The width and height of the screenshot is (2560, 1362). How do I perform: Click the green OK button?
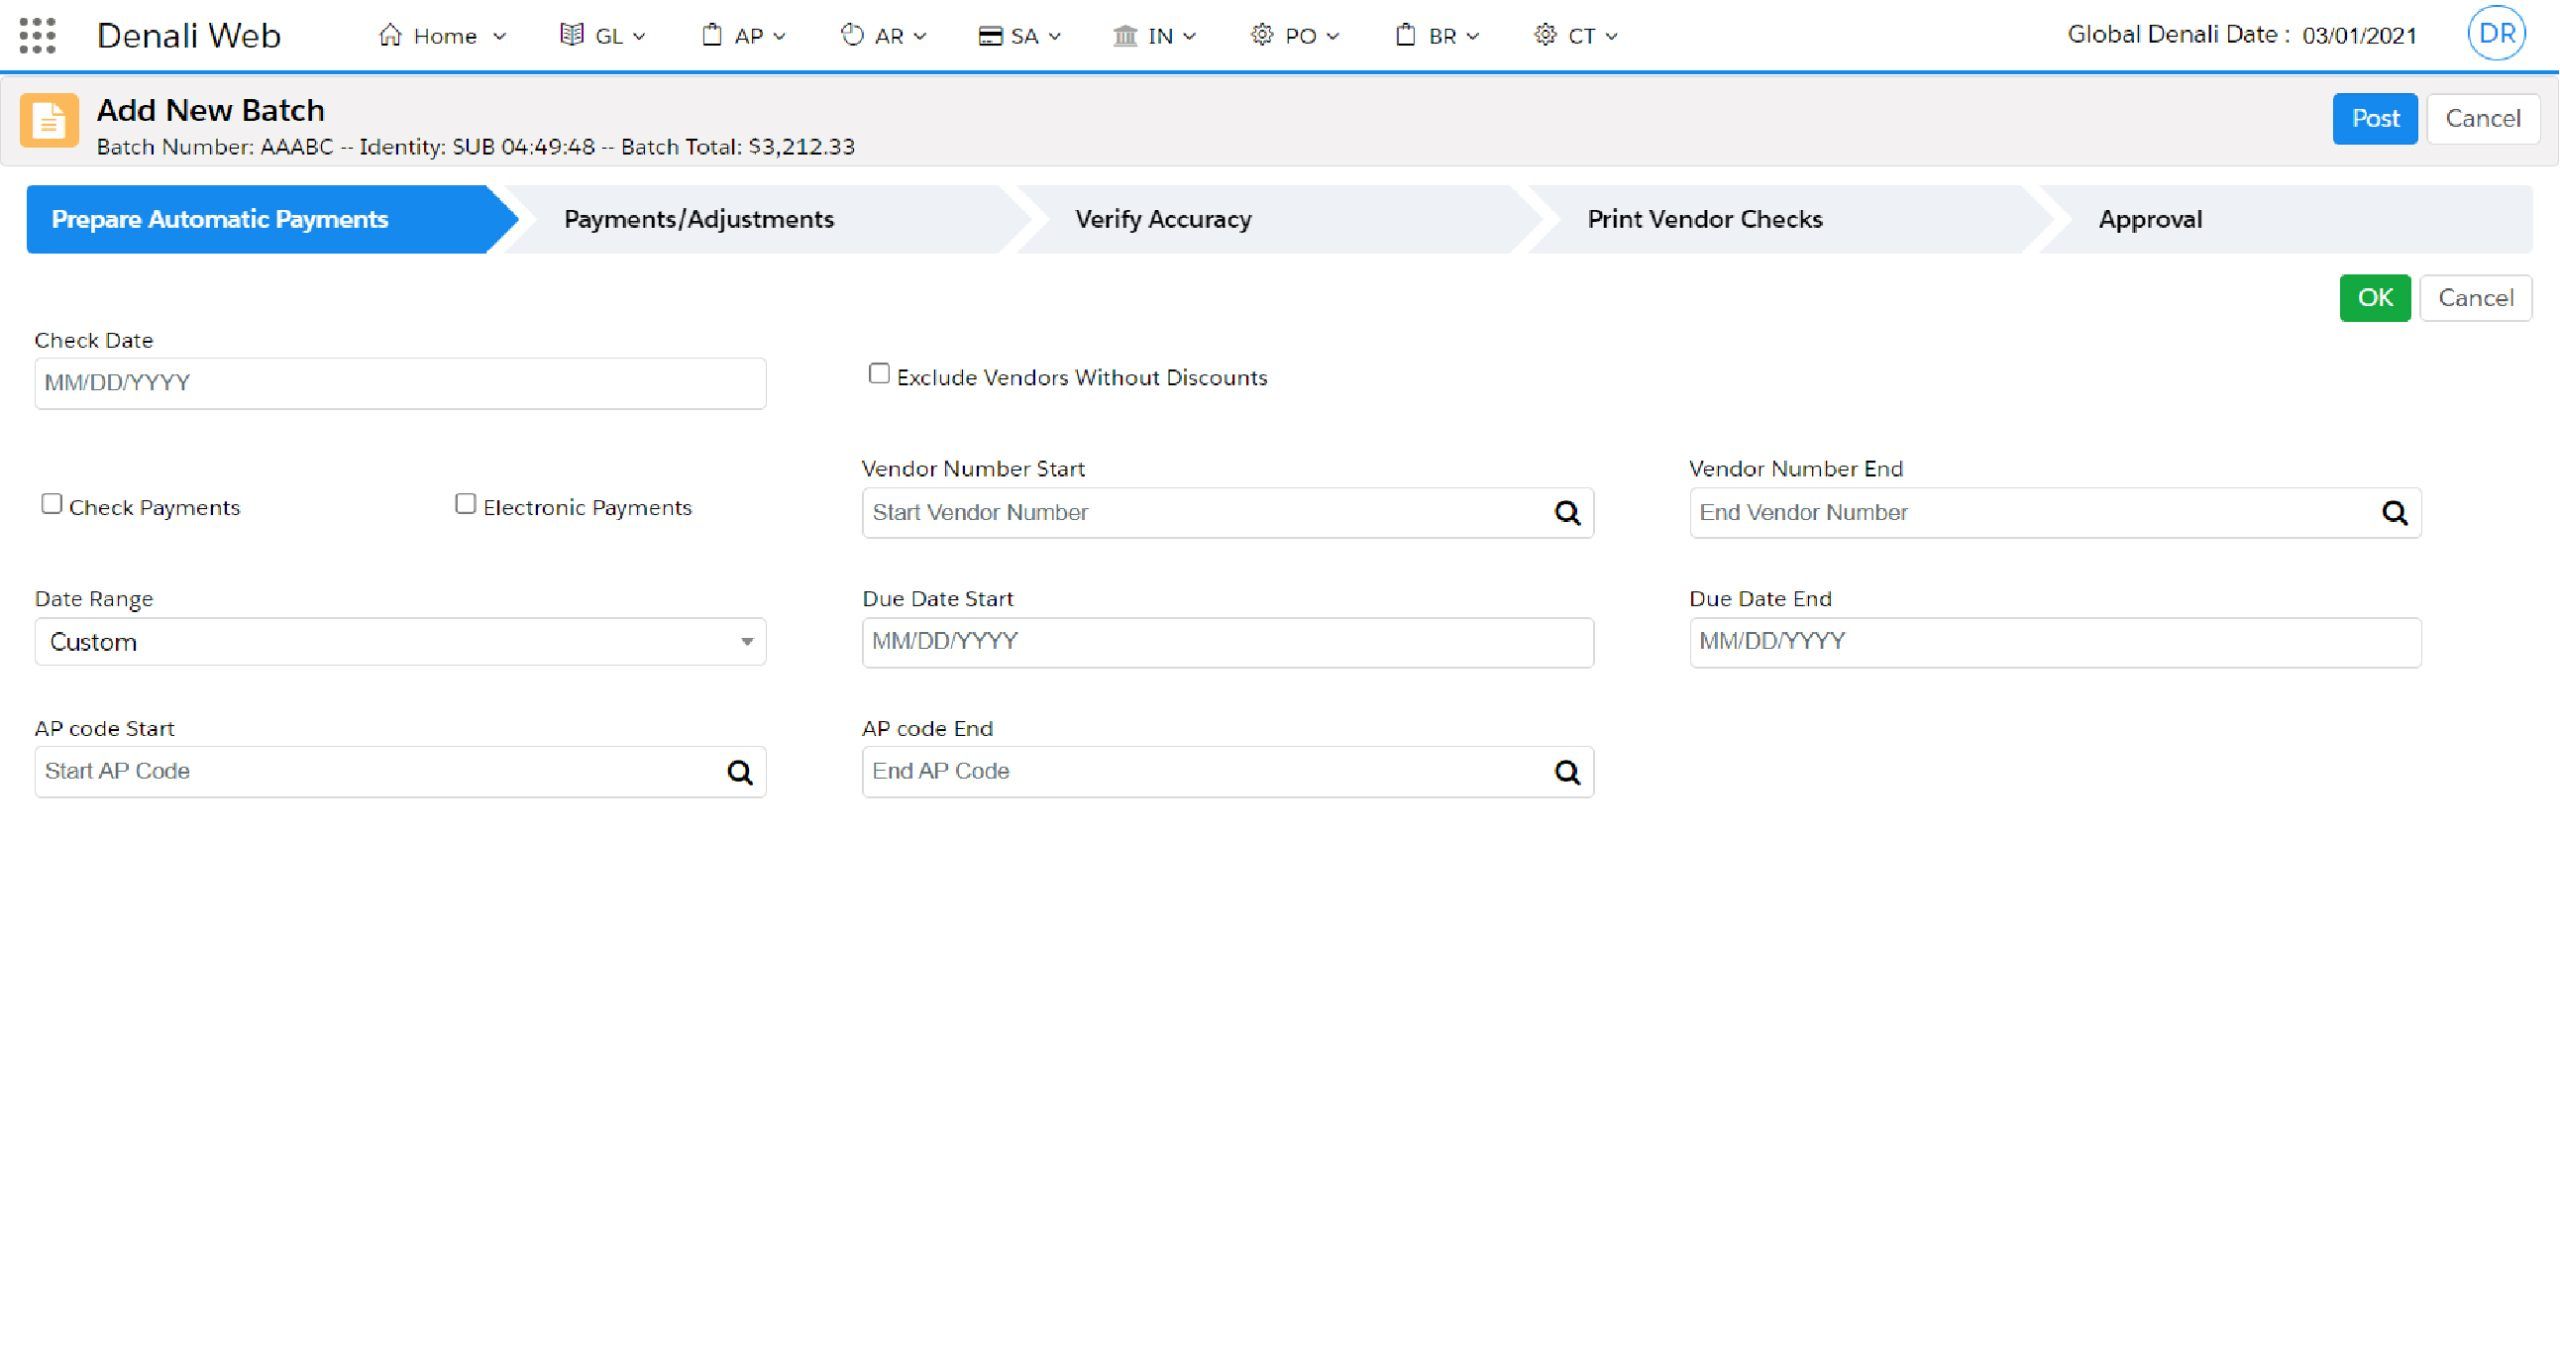click(2374, 298)
